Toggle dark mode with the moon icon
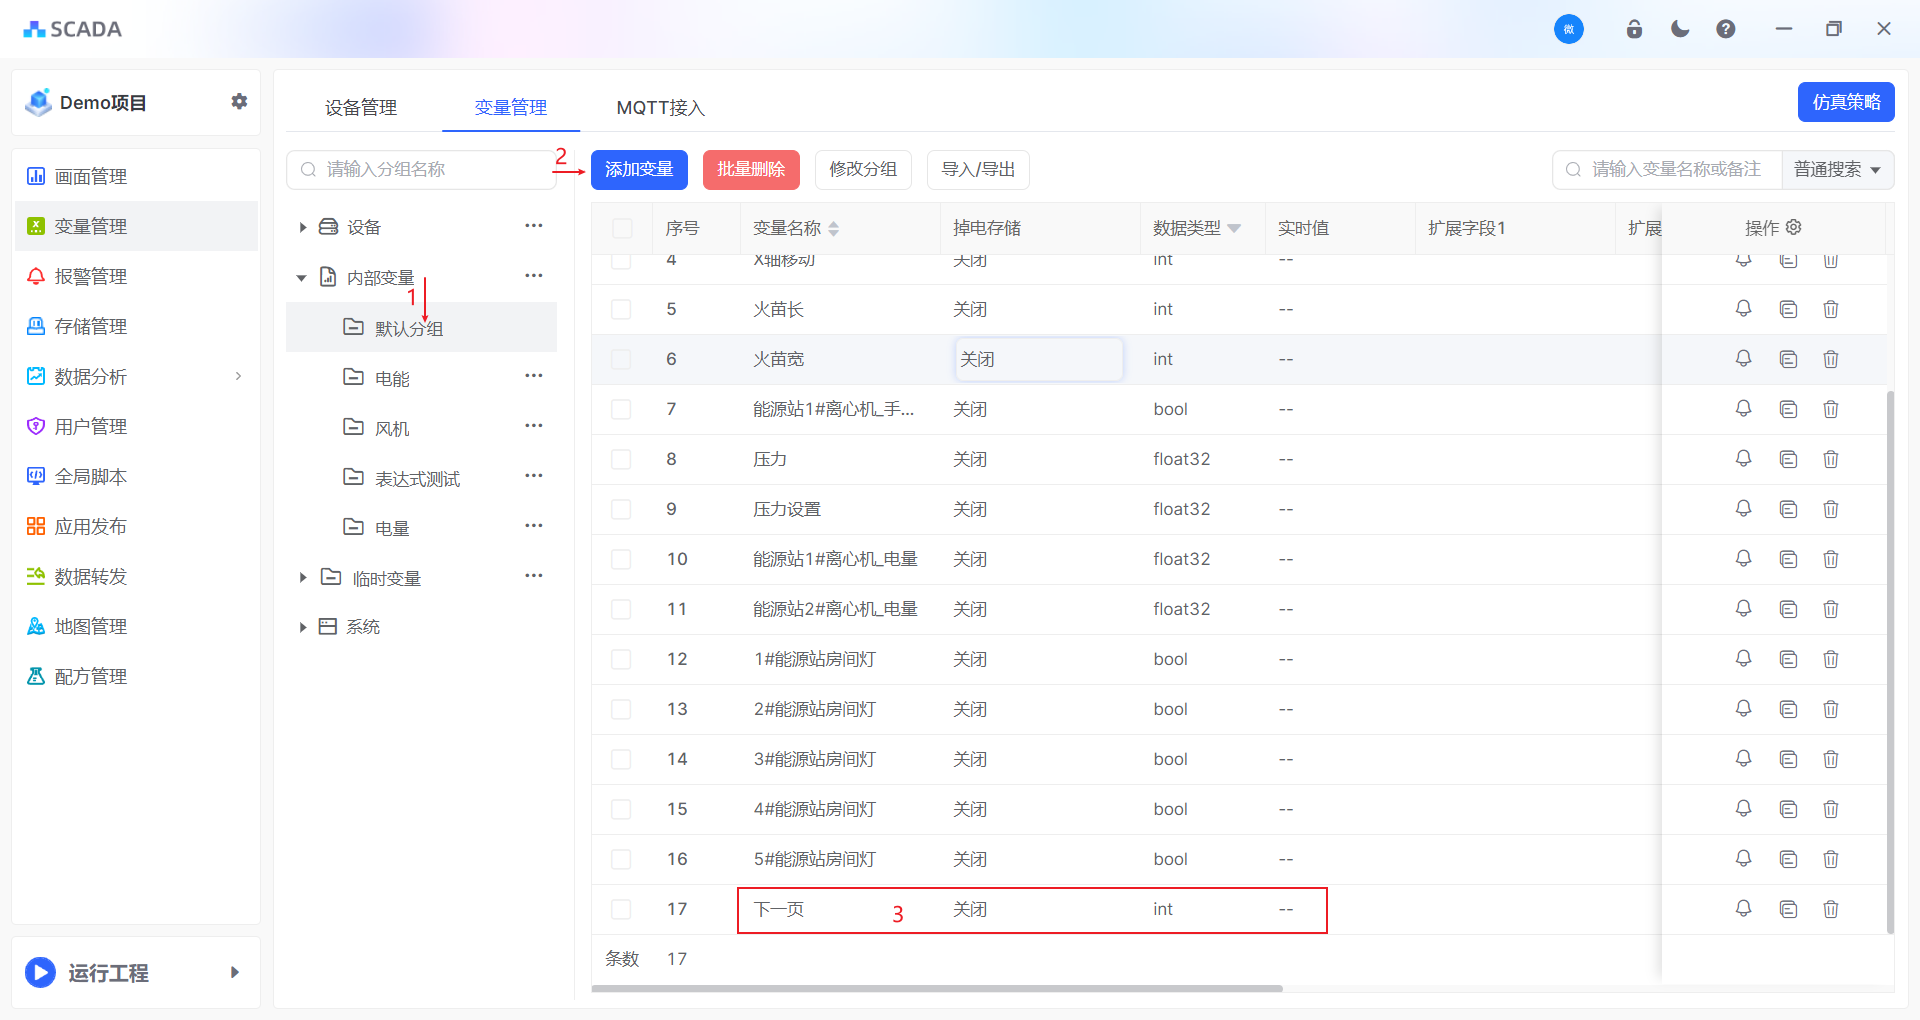 [1680, 29]
